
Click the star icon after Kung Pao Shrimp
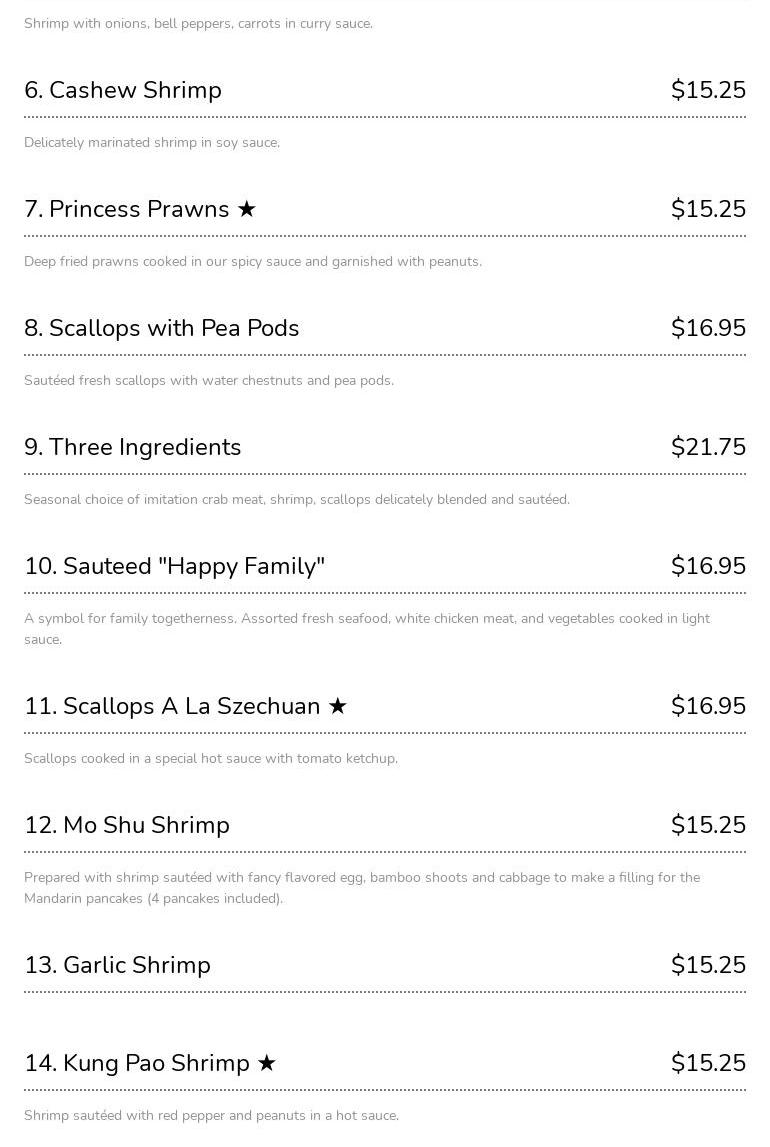266,1063
